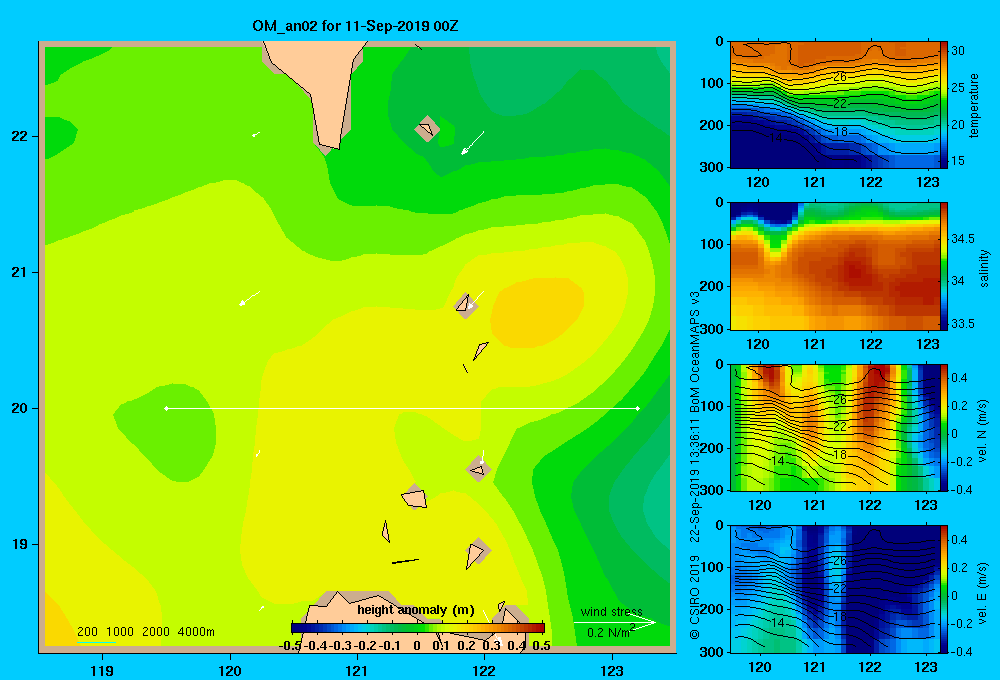
Task: Click the small island near 121.5°E, 22°N
Action: coord(427,129)
